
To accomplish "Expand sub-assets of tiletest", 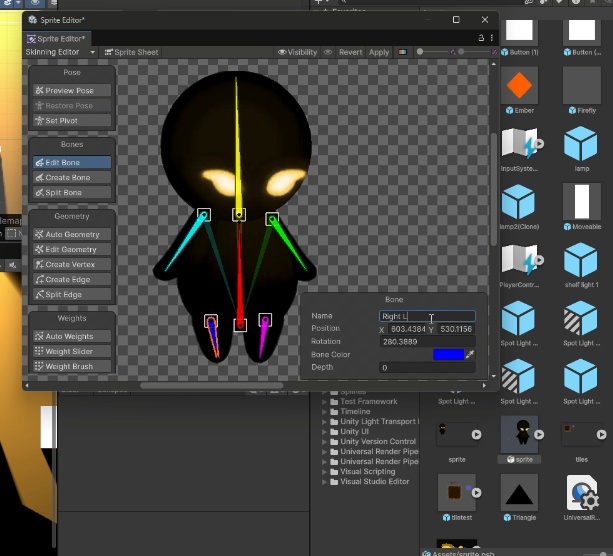I will [476, 493].
